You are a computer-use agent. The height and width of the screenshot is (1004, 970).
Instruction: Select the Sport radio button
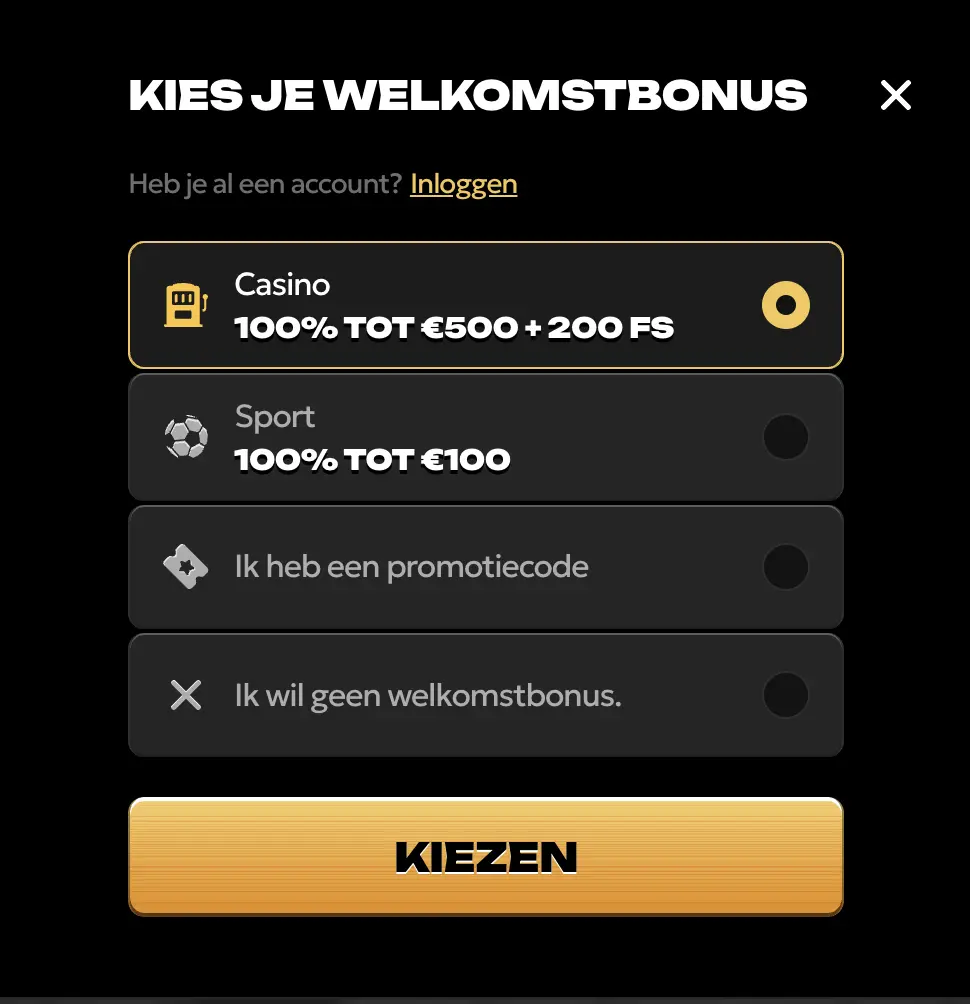(x=786, y=436)
